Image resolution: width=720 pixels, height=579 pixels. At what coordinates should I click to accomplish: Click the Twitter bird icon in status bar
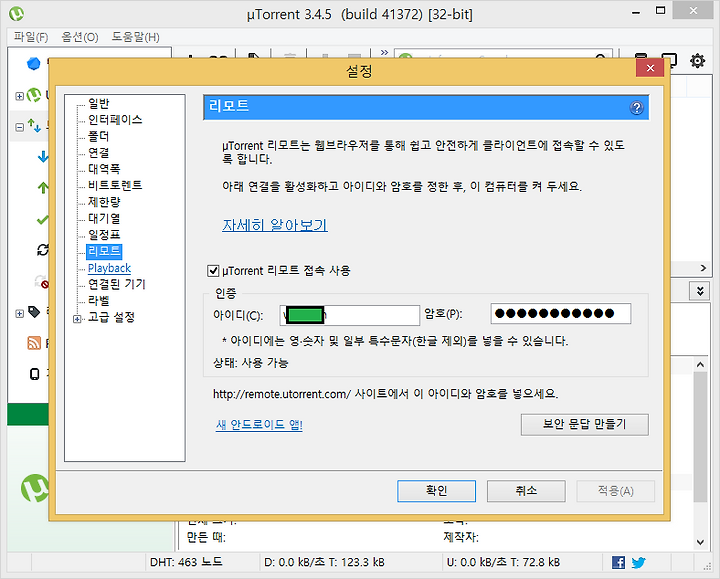click(638, 562)
